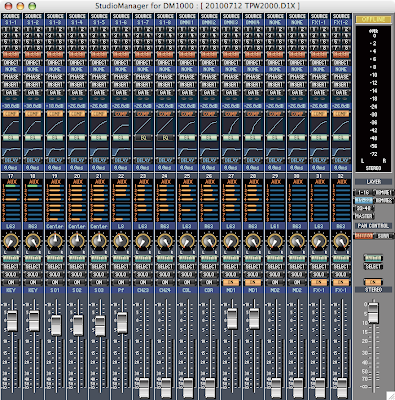The height and width of the screenshot is (400, 395).
Task: Click the DIRECT button on channel 24
Action: pos(165,62)
